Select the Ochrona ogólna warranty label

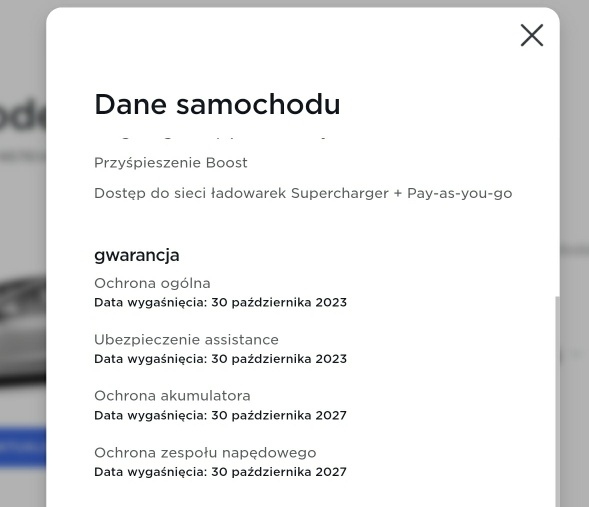pyautogui.click(x=152, y=283)
